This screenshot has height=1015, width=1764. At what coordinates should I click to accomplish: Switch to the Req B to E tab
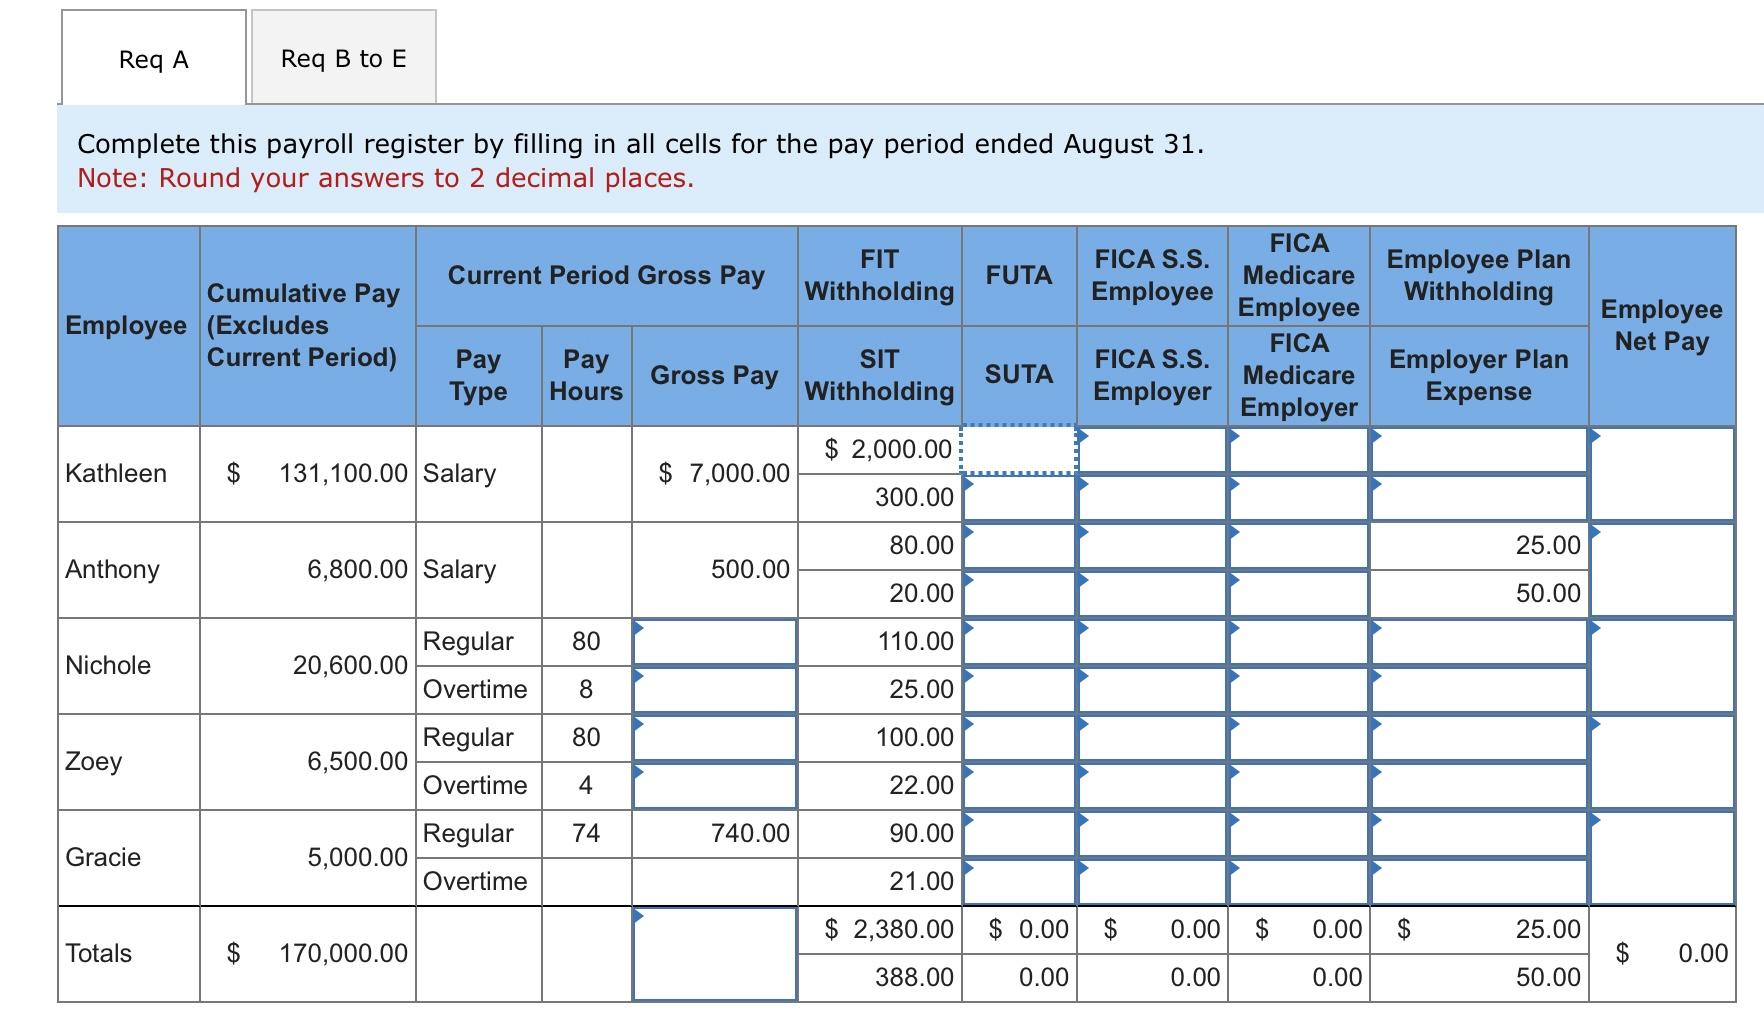coord(343,59)
